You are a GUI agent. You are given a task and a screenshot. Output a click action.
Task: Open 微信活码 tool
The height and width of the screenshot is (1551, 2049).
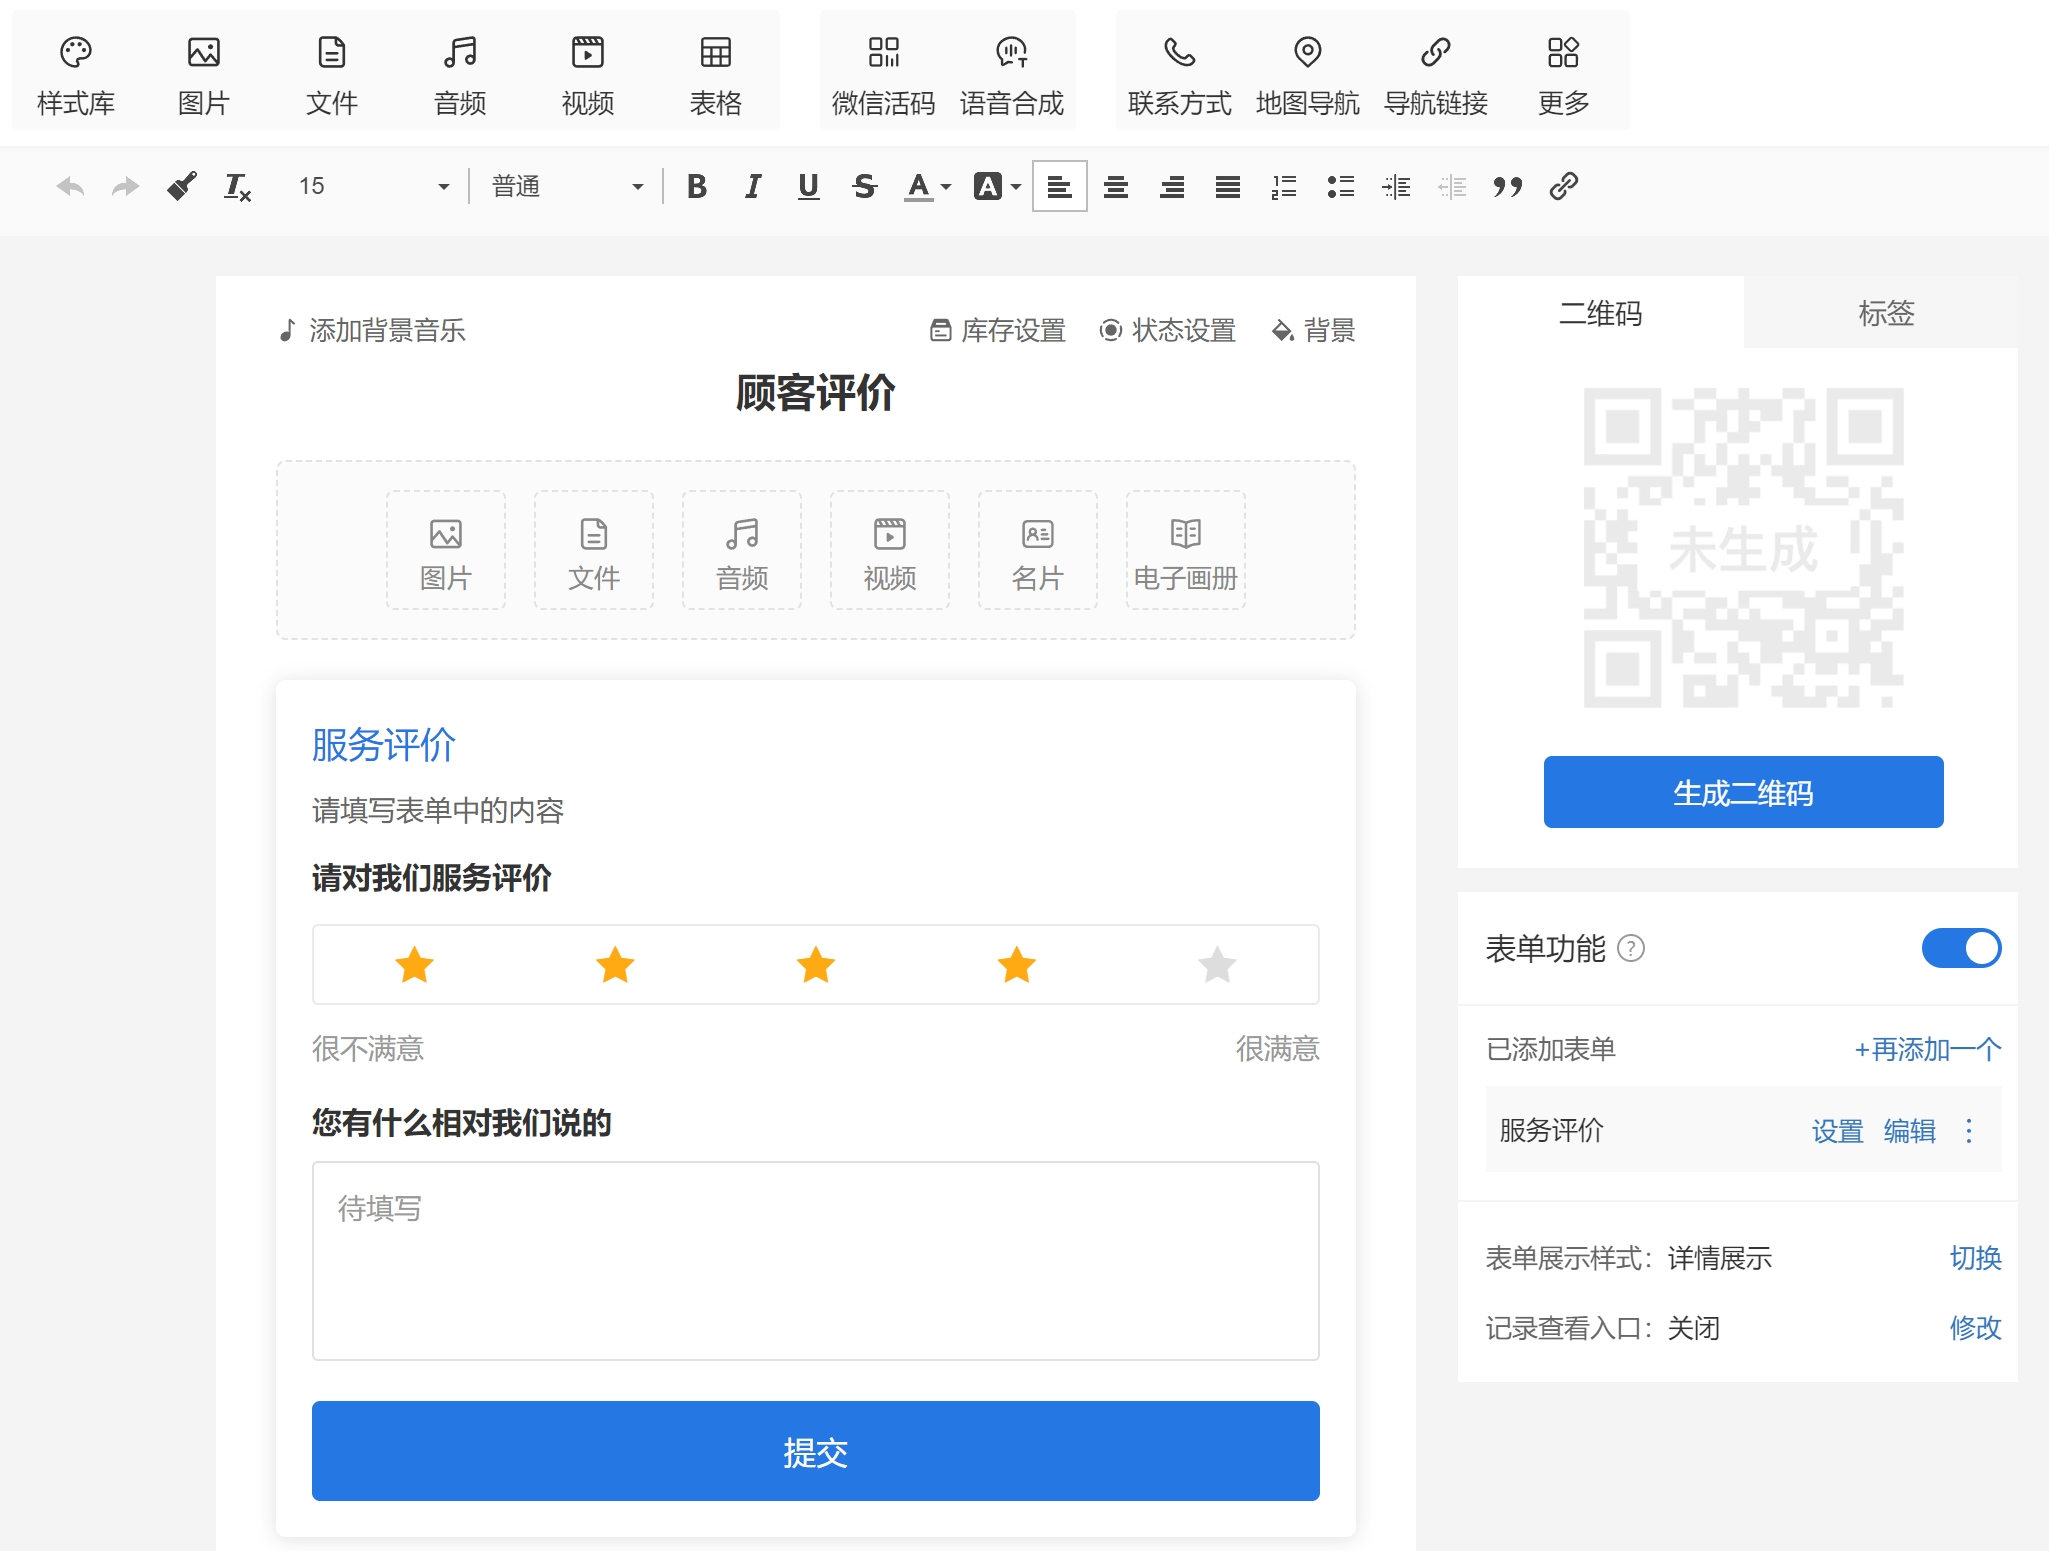884,75
